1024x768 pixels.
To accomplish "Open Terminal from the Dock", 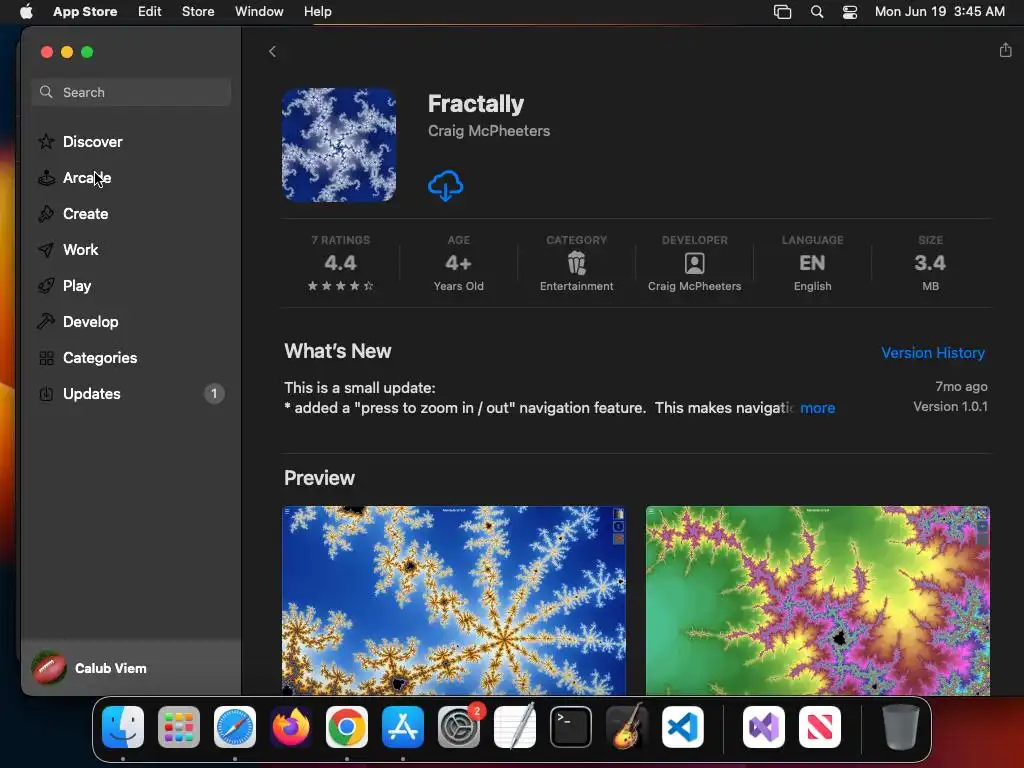I will coord(571,727).
